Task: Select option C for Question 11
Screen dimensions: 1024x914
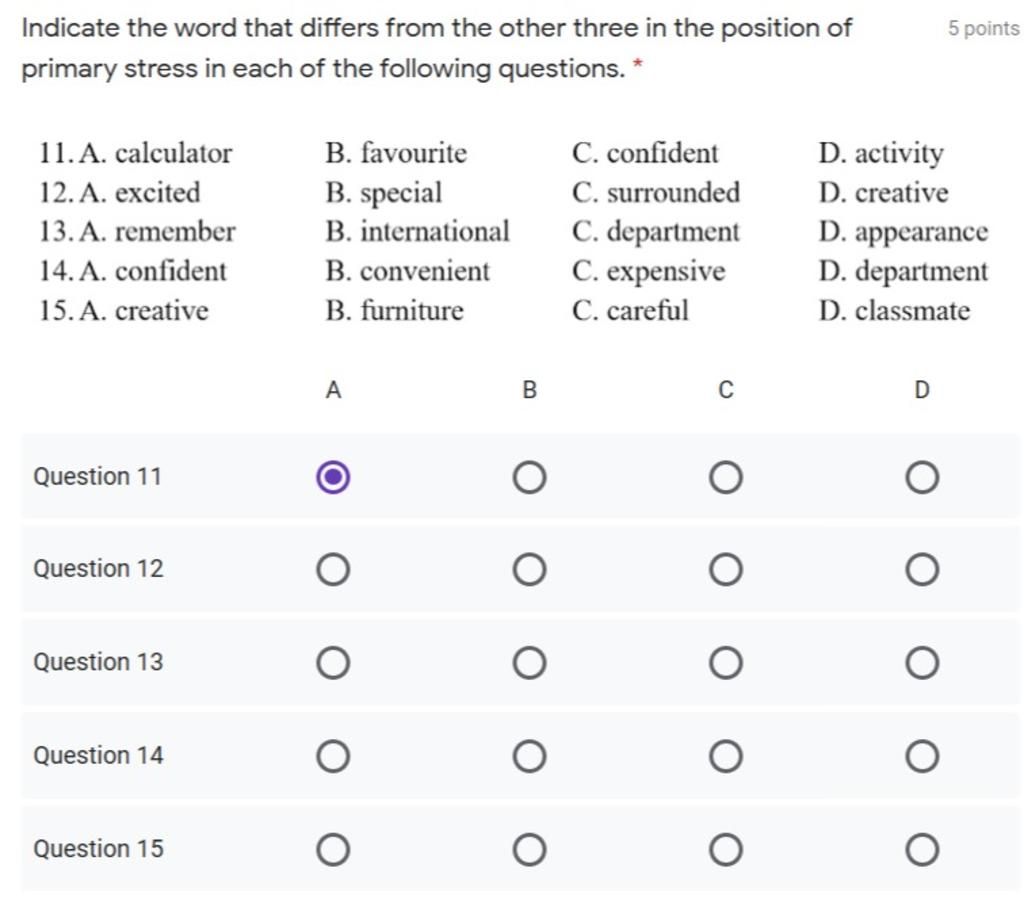Action: [726, 477]
